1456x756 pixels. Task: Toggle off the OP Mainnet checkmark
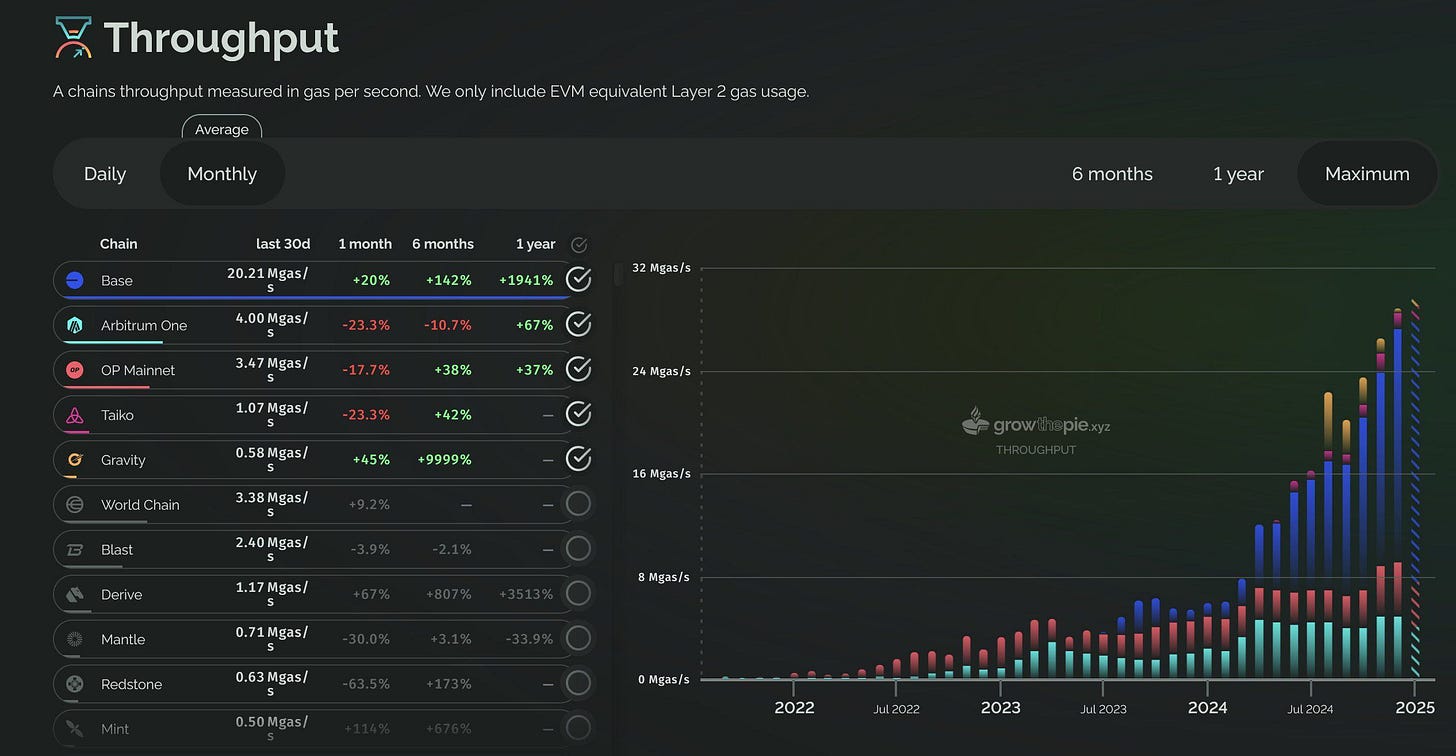tap(578, 369)
